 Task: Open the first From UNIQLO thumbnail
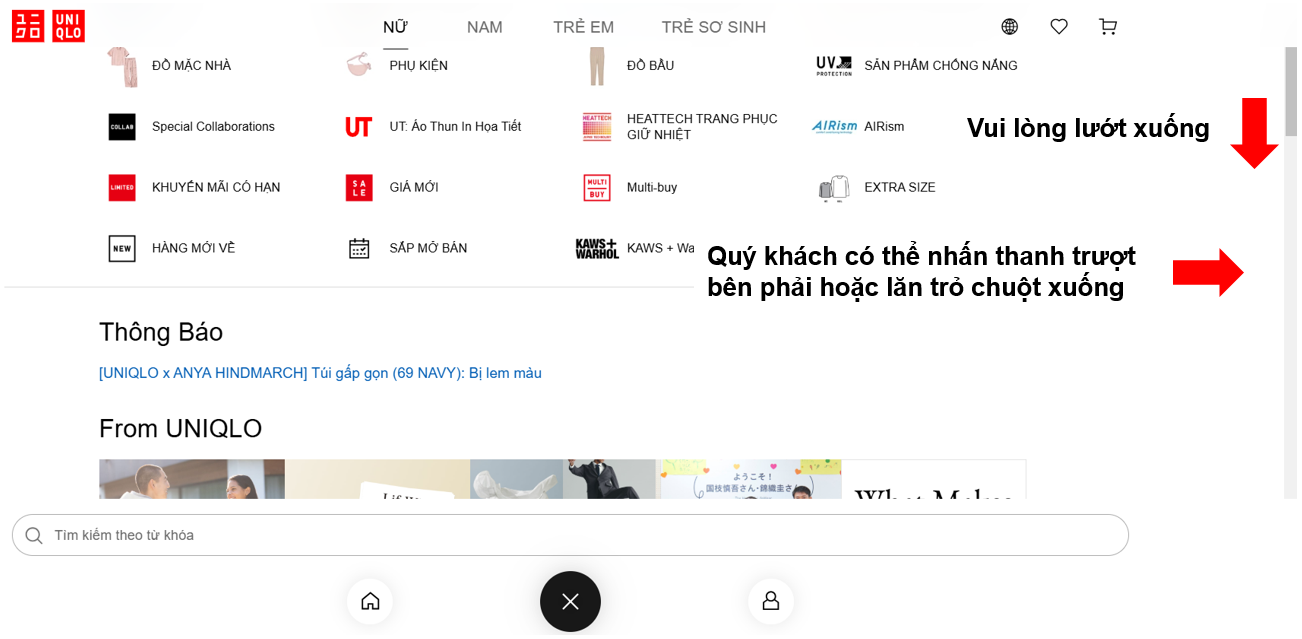click(x=191, y=479)
